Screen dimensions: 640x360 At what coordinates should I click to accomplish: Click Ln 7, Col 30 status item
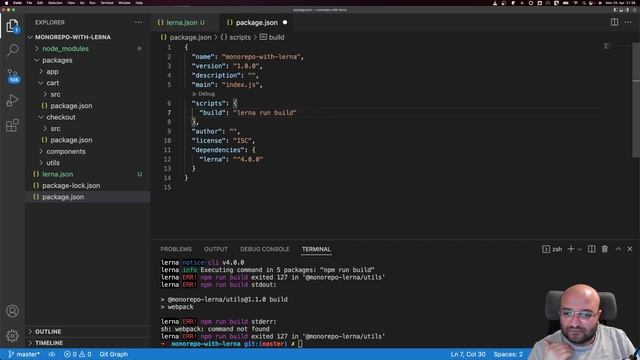468,354
